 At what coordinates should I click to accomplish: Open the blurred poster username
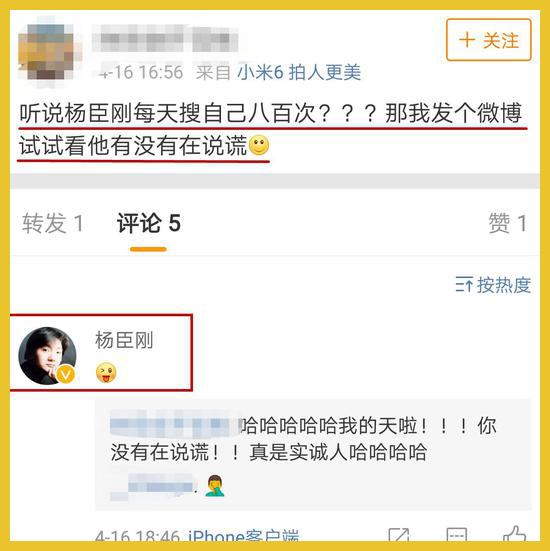click(x=165, y=38)
